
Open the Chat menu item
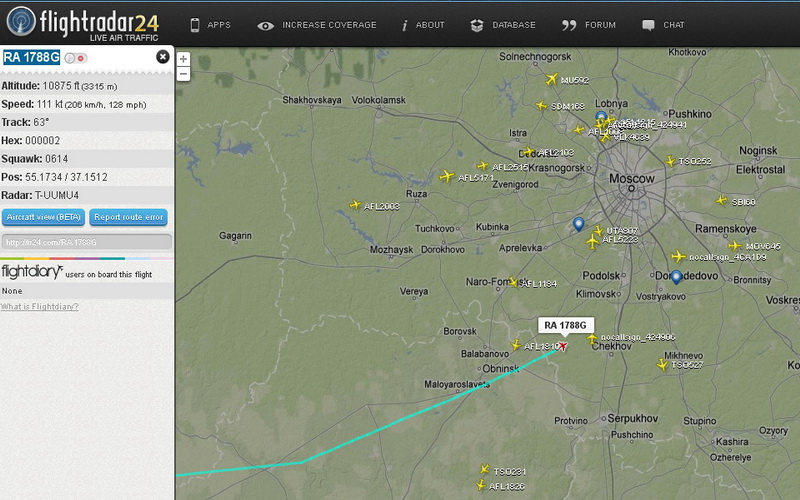click(663, 25)
